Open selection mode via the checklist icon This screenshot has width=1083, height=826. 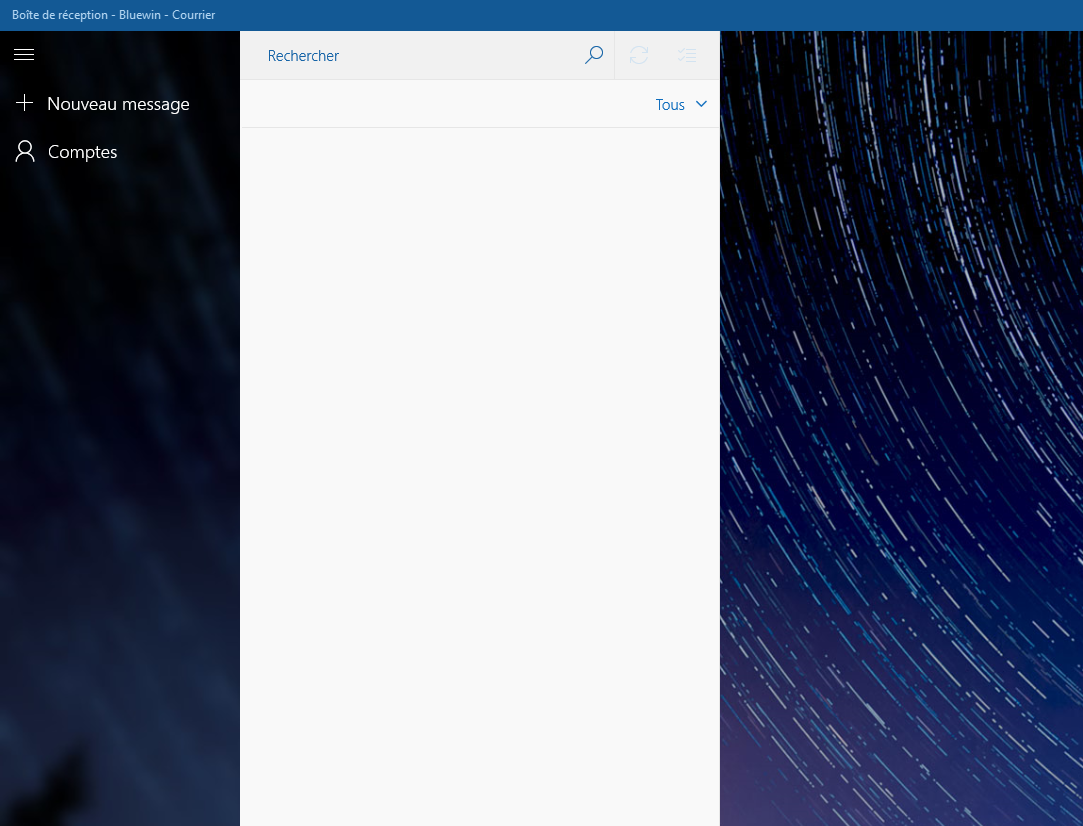[x=686, y=55]
